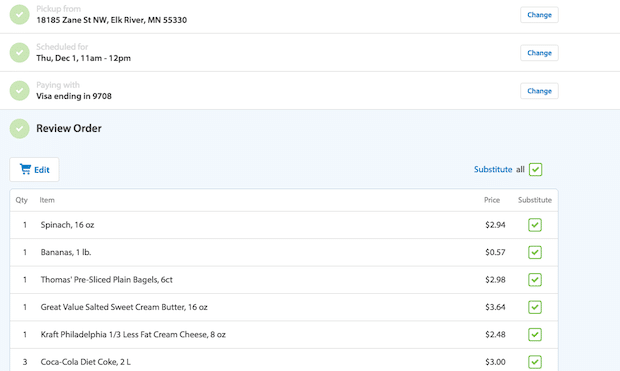Click the Review Order green checkmark icon
This screenshot has height=371, width=620.
(19, 129)
